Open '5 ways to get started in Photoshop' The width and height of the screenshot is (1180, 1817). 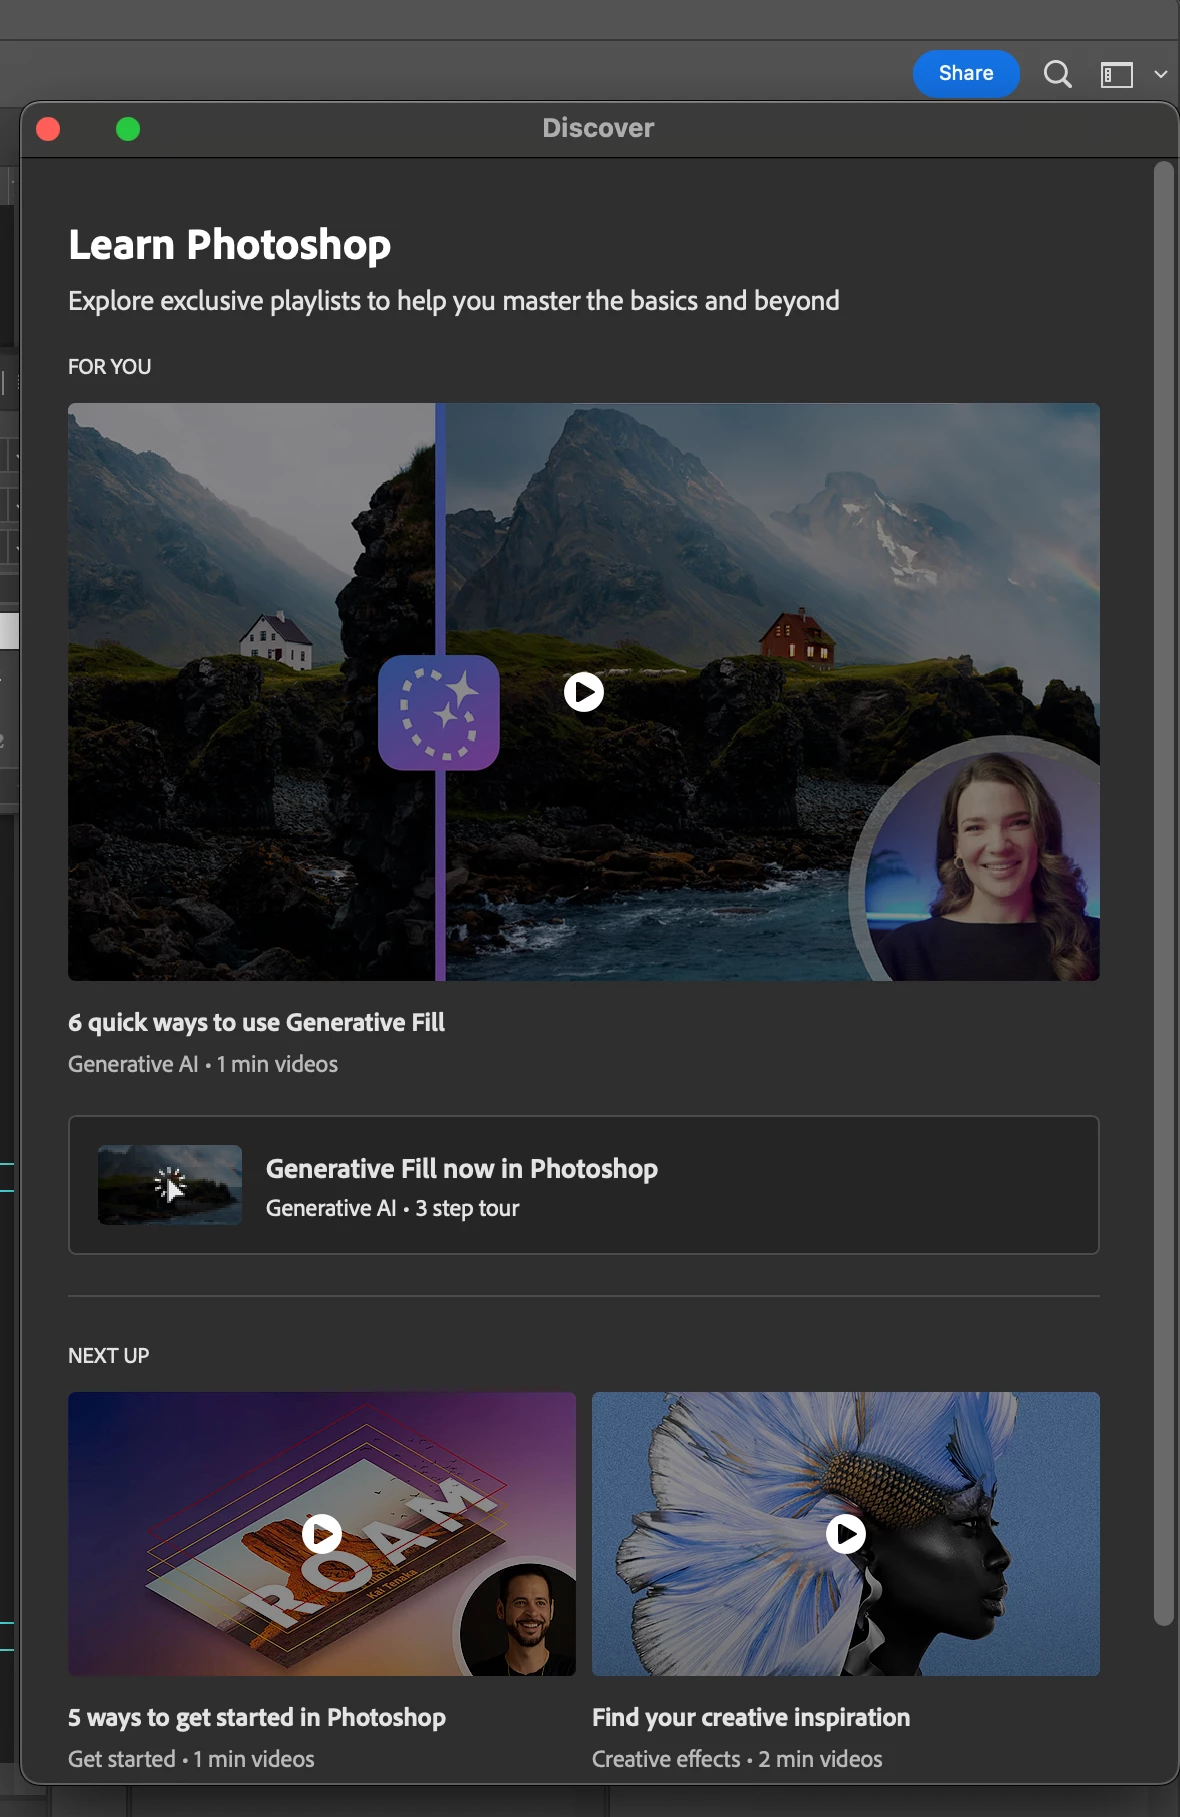click(x=257, y=1717)
